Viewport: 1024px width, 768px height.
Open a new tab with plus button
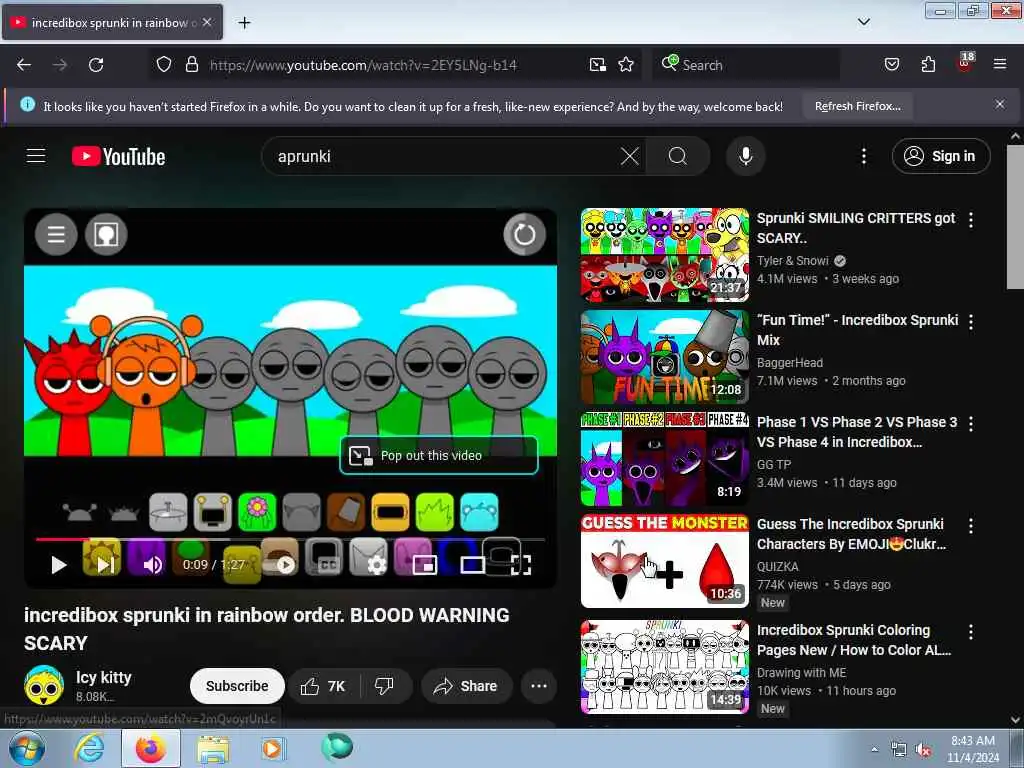pos(244,23)
